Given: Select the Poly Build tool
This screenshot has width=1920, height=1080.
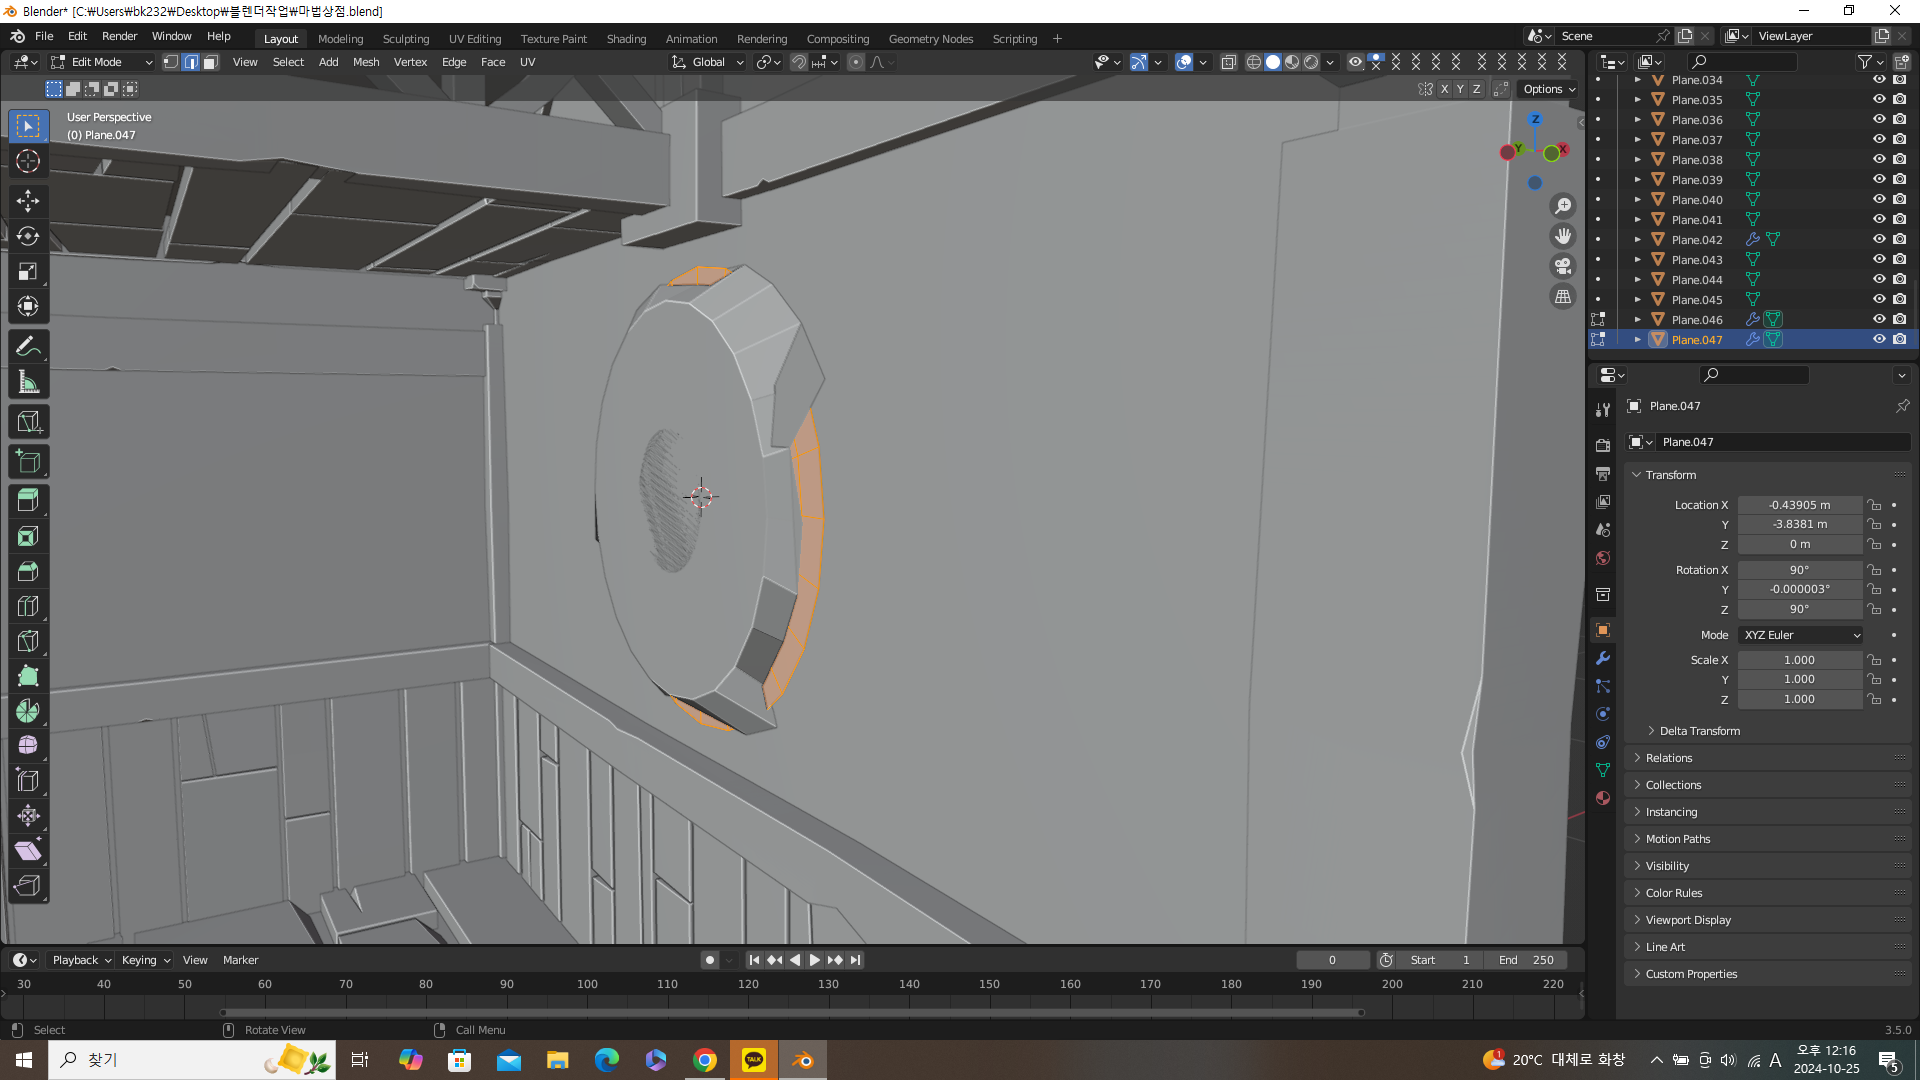Looking at the screenshot, I should point(28,676).
